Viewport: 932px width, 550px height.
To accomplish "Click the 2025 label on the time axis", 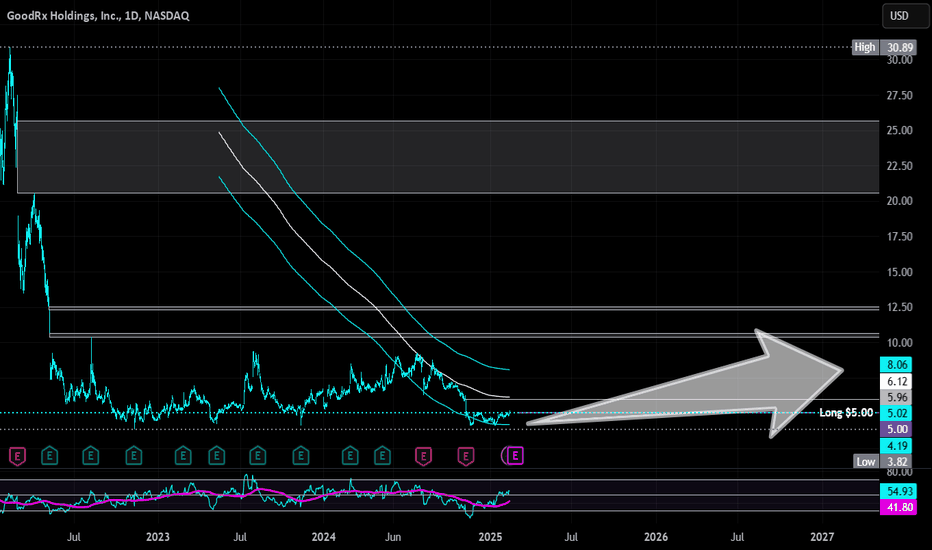I will [x=490, y=537].
